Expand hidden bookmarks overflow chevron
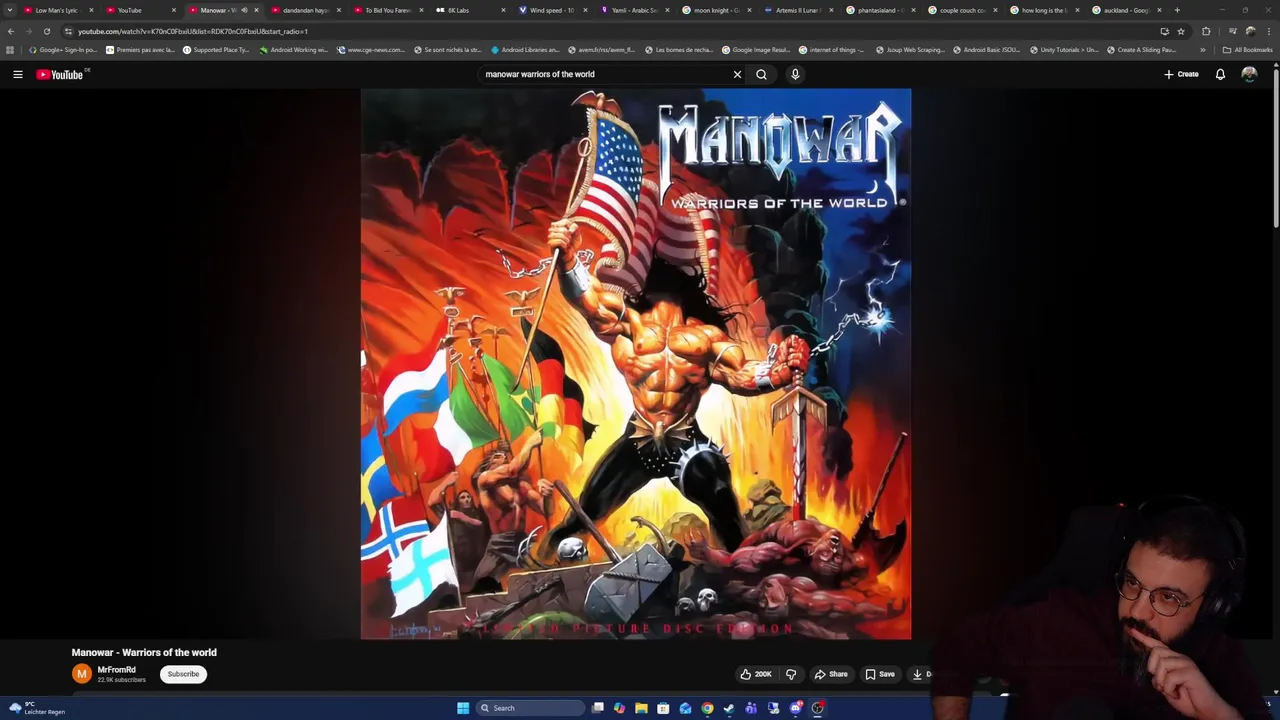This screenshot has width=1280, height=720. coord(1203,49)
